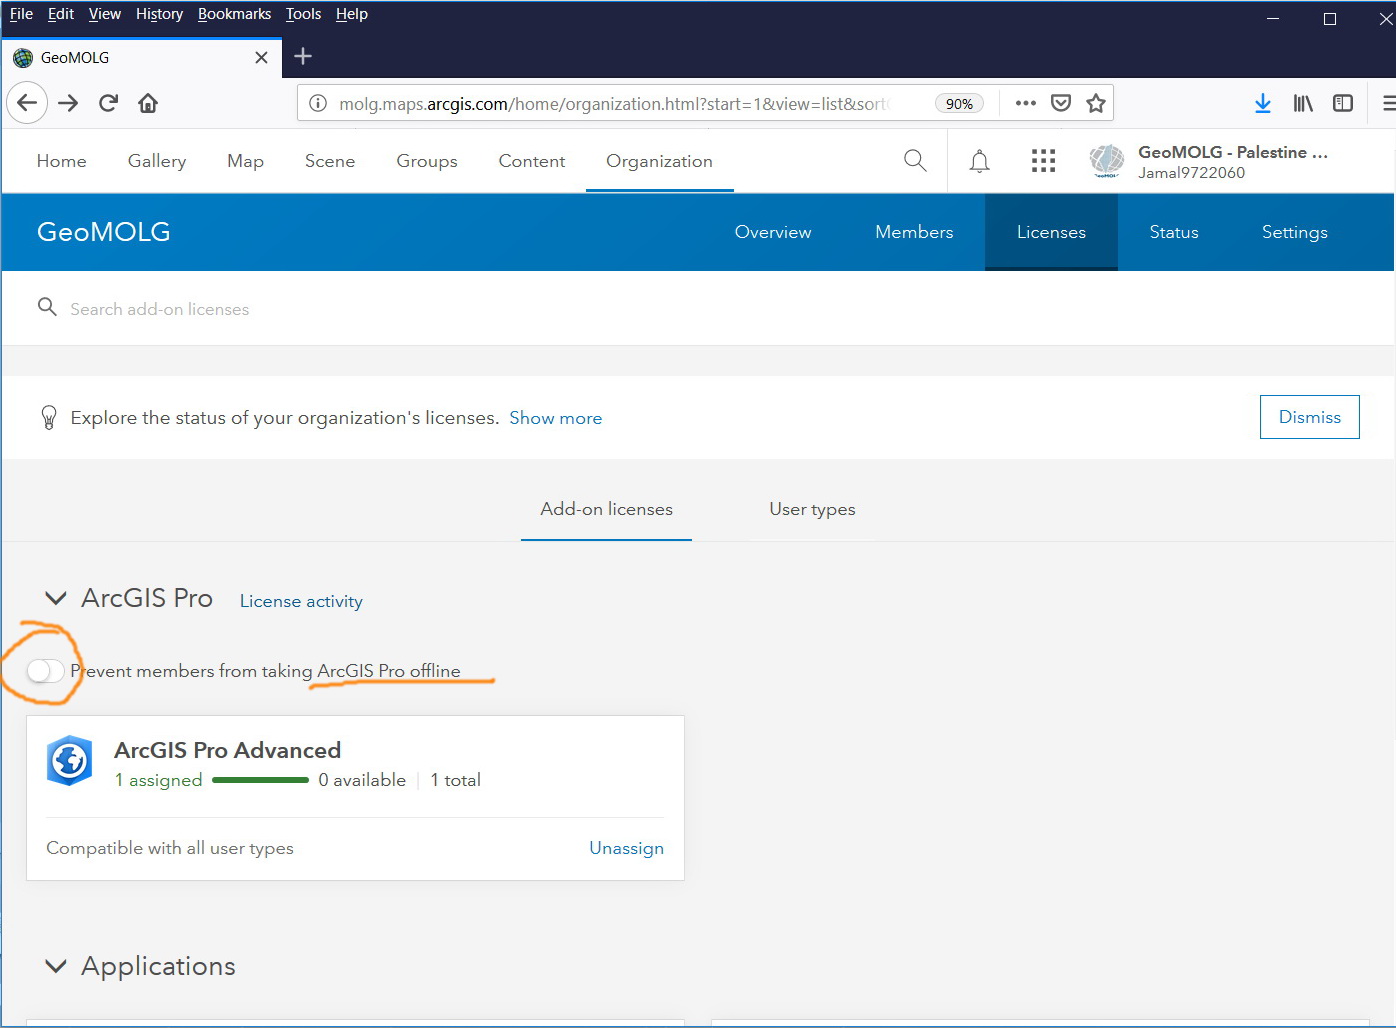Reload the current page
Viewport: 1396px width, 1028px height.
pos(108,103)
